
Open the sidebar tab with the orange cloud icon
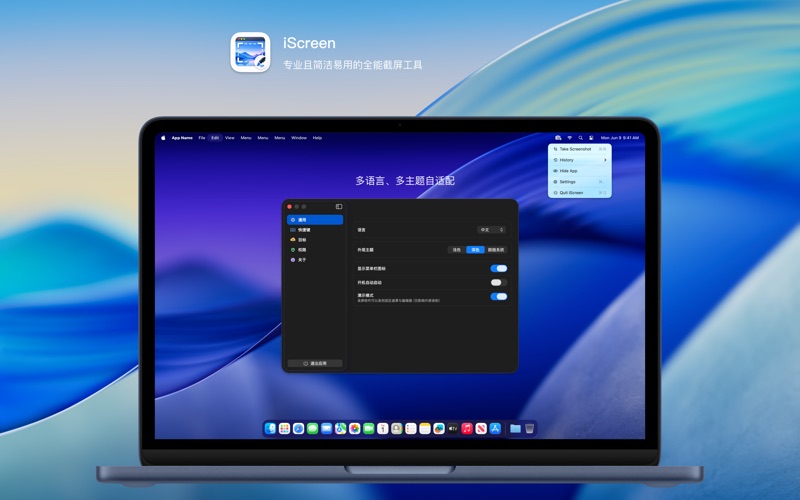315,240
